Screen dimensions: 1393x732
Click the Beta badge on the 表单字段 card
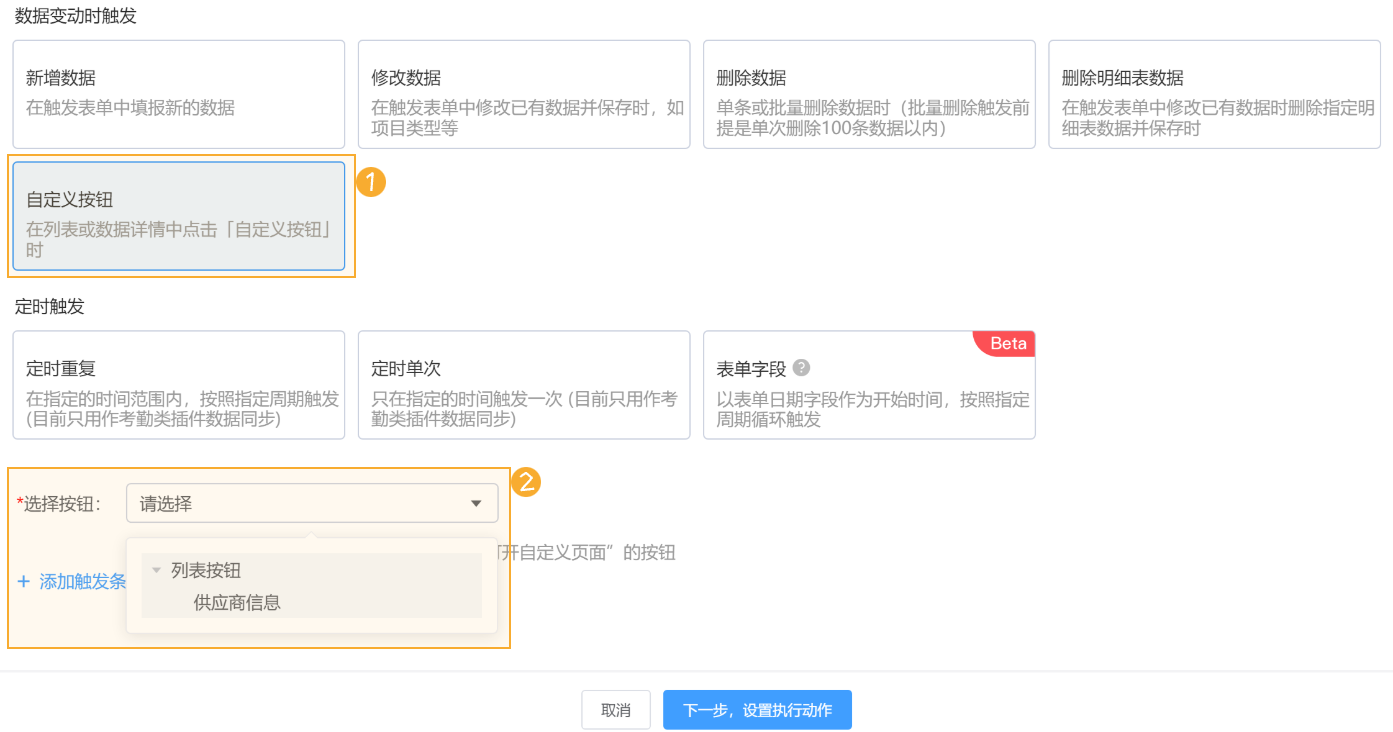pyautogui.click(x=1004, y=343)
